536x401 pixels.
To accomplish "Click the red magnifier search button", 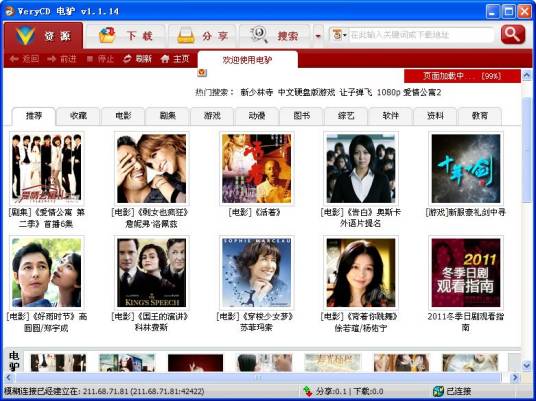I will click(513, 35).
